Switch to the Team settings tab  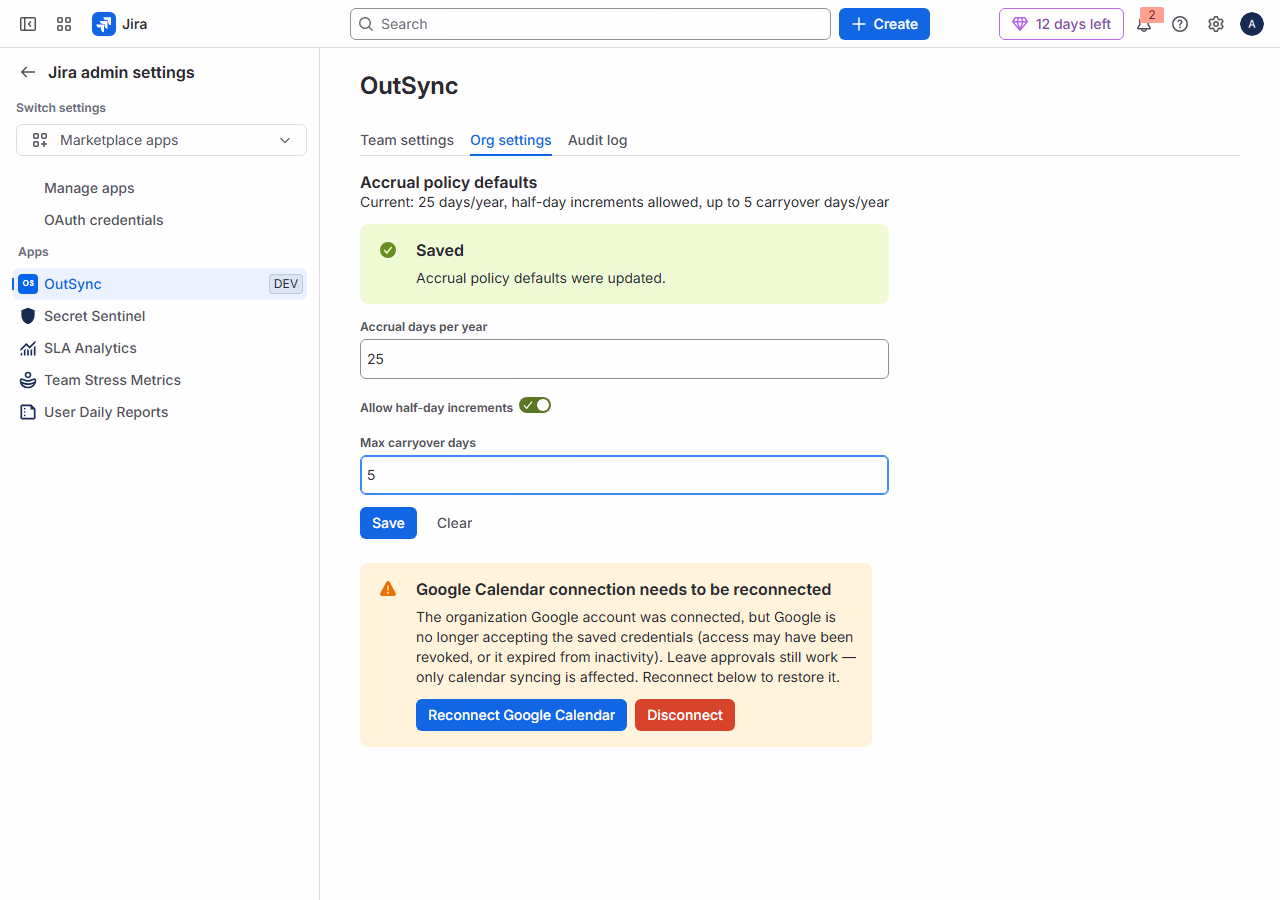pyautogui.click(x=407, y=140)
